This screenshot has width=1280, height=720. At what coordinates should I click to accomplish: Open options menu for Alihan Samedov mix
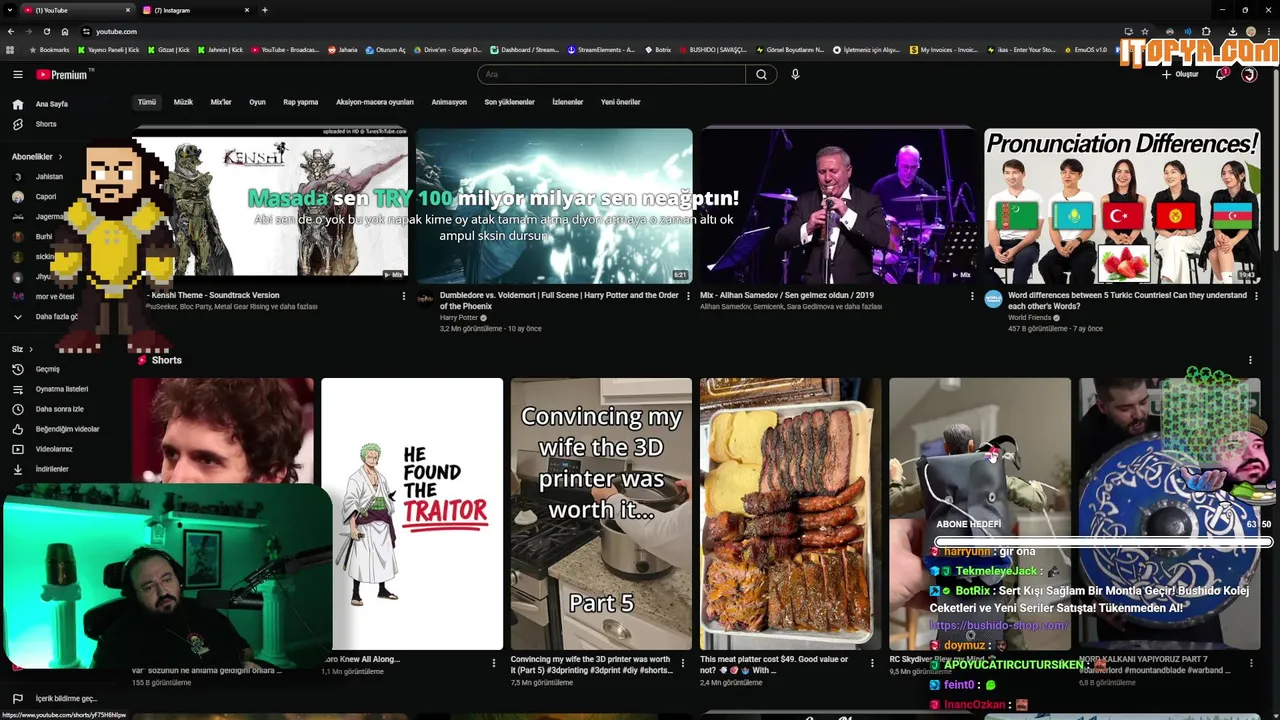coord(972,296)
